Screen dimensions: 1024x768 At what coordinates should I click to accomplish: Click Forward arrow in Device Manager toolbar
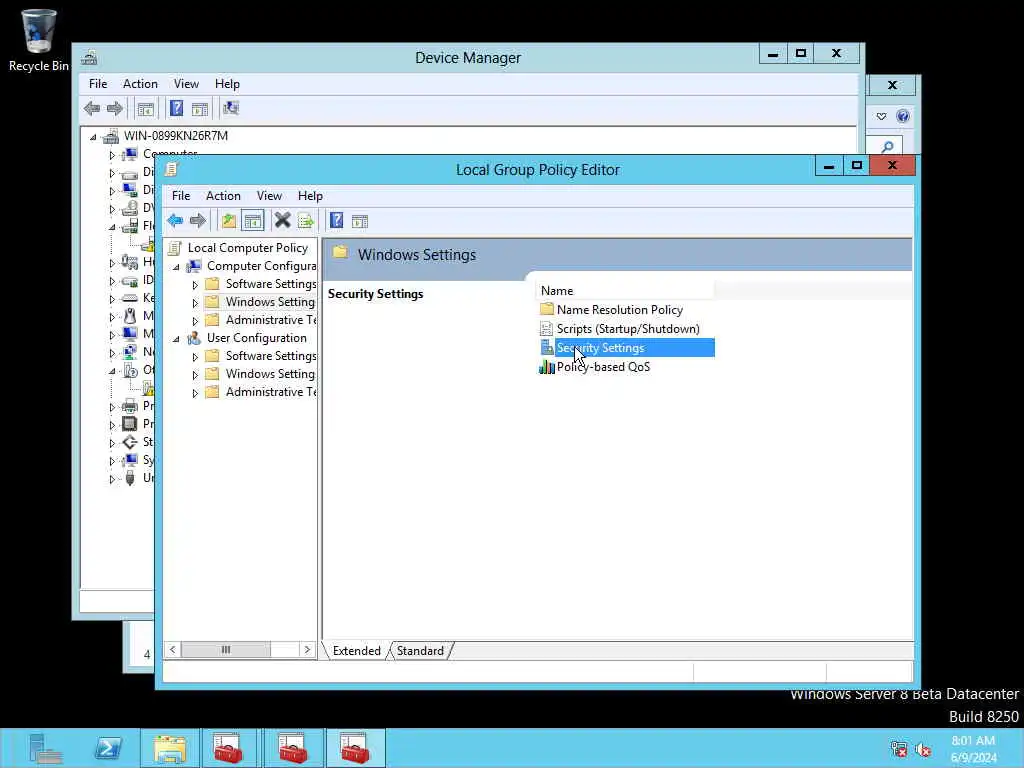pyautogui.click(x=115, y=108)
